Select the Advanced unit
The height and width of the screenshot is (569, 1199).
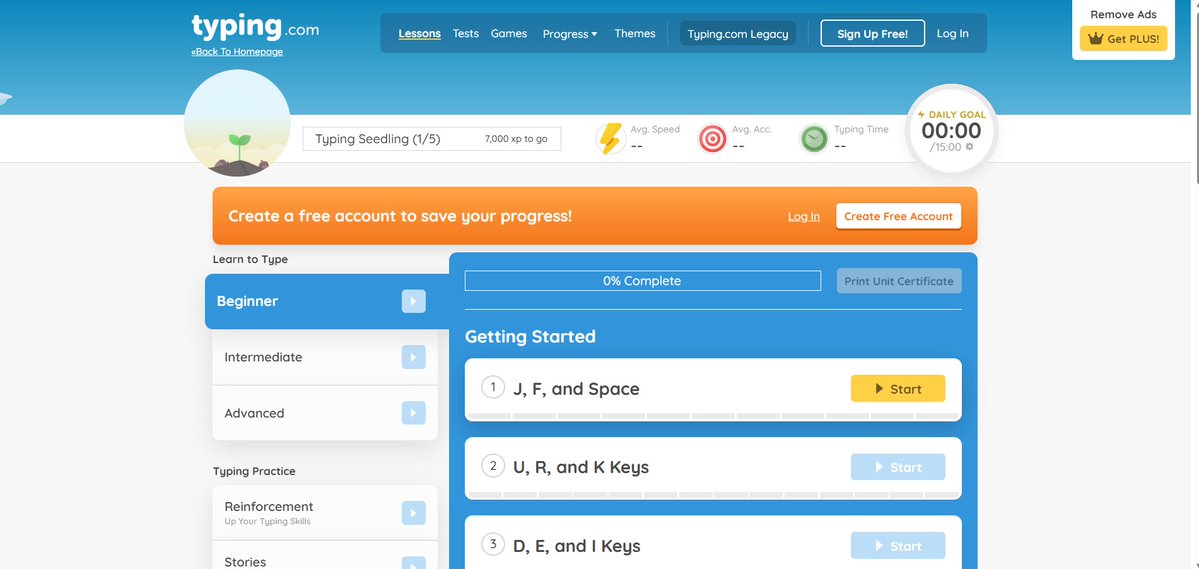(x=325, y=413)
